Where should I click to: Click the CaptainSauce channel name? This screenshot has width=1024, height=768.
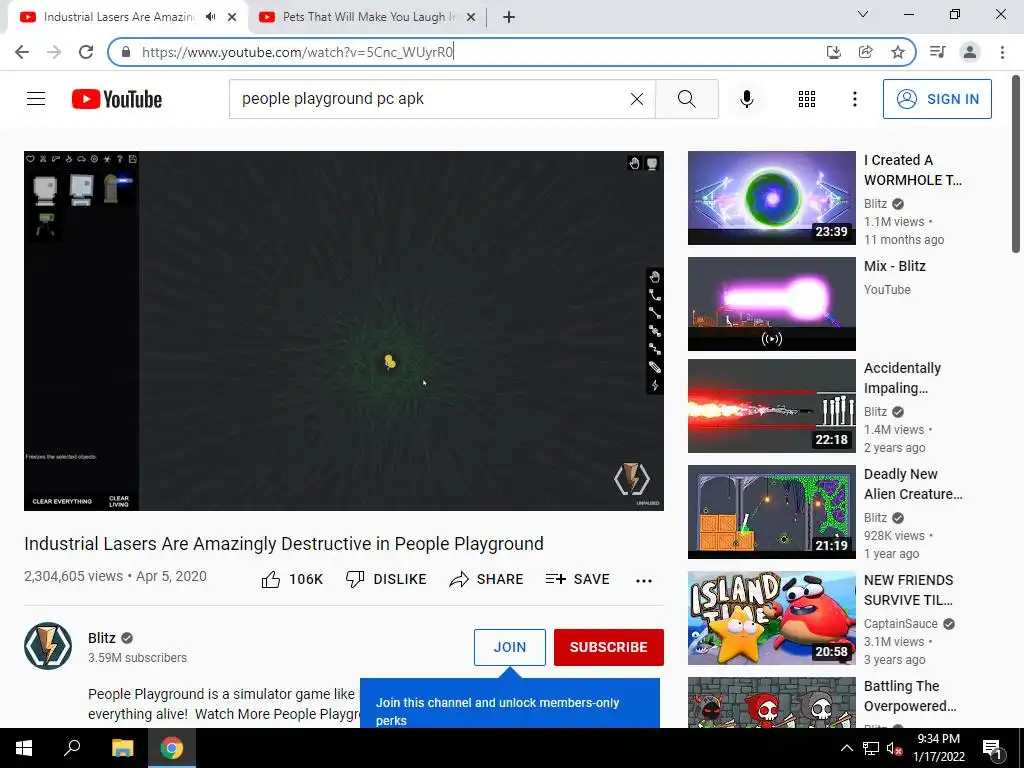pyautogui.click(x=901, y=624)
